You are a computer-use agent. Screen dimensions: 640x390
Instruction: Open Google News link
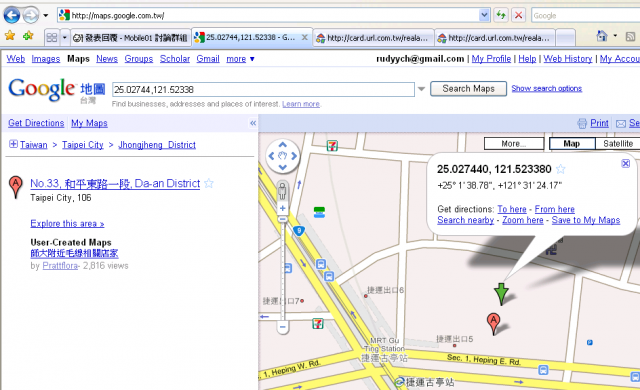click(x=107, y=59)
